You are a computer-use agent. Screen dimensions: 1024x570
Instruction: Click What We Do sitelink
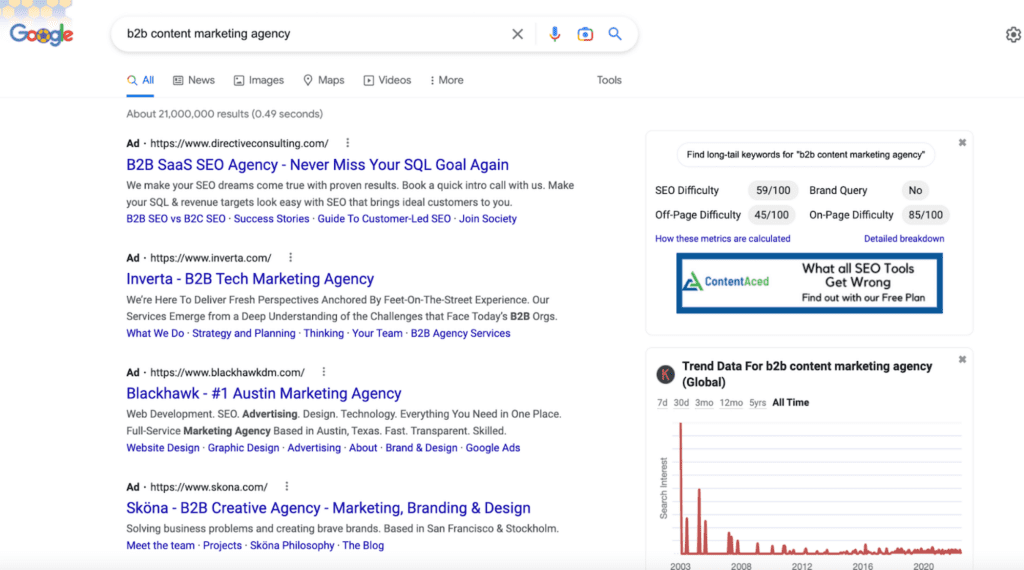pyautogui.click(x=155, y=333)
